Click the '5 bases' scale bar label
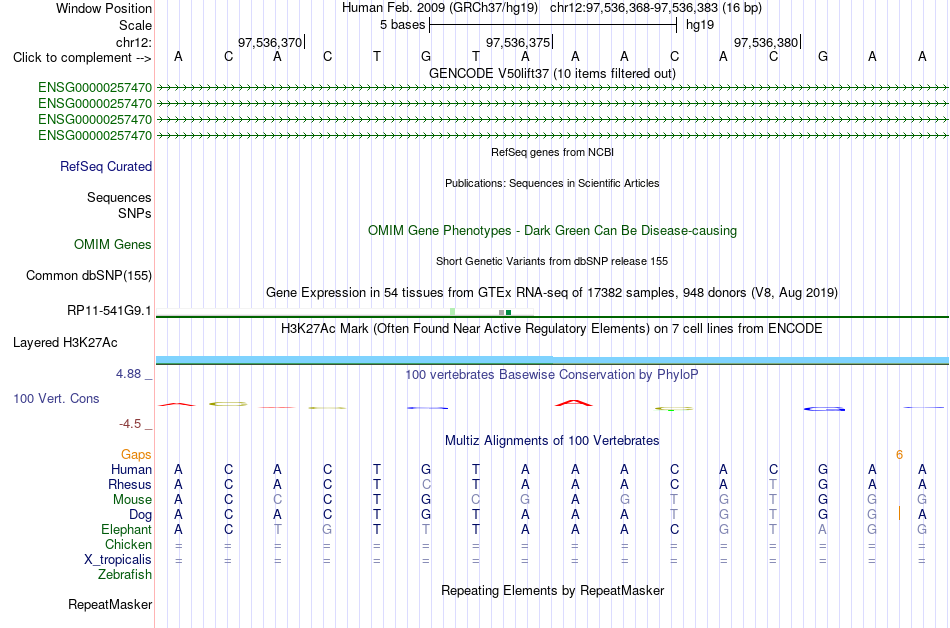 [402, 25]
